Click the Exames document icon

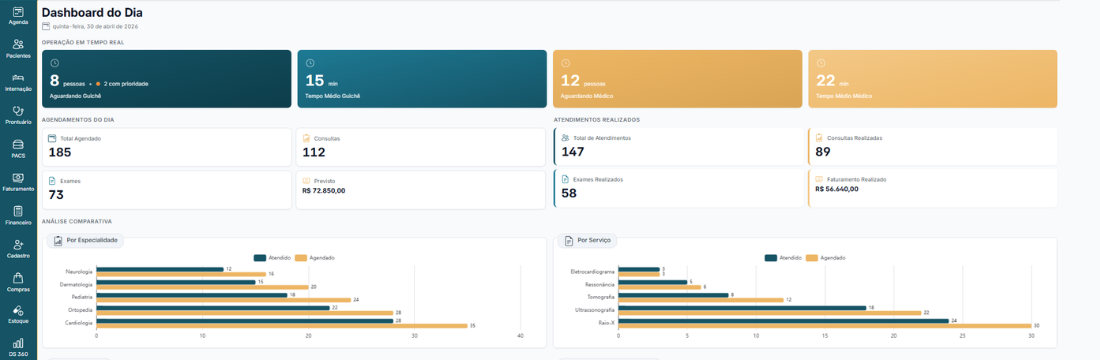(53, 180)
